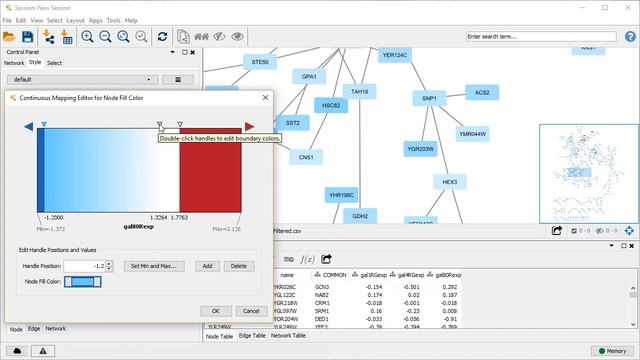The width and height of the screenshot is (640, 360).
Task: Open the File menu
Action: tap(7, 20)
